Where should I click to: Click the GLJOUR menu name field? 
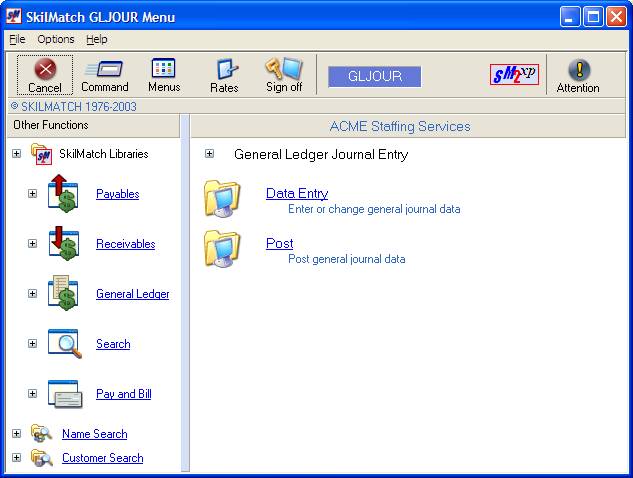coord(375,76)
